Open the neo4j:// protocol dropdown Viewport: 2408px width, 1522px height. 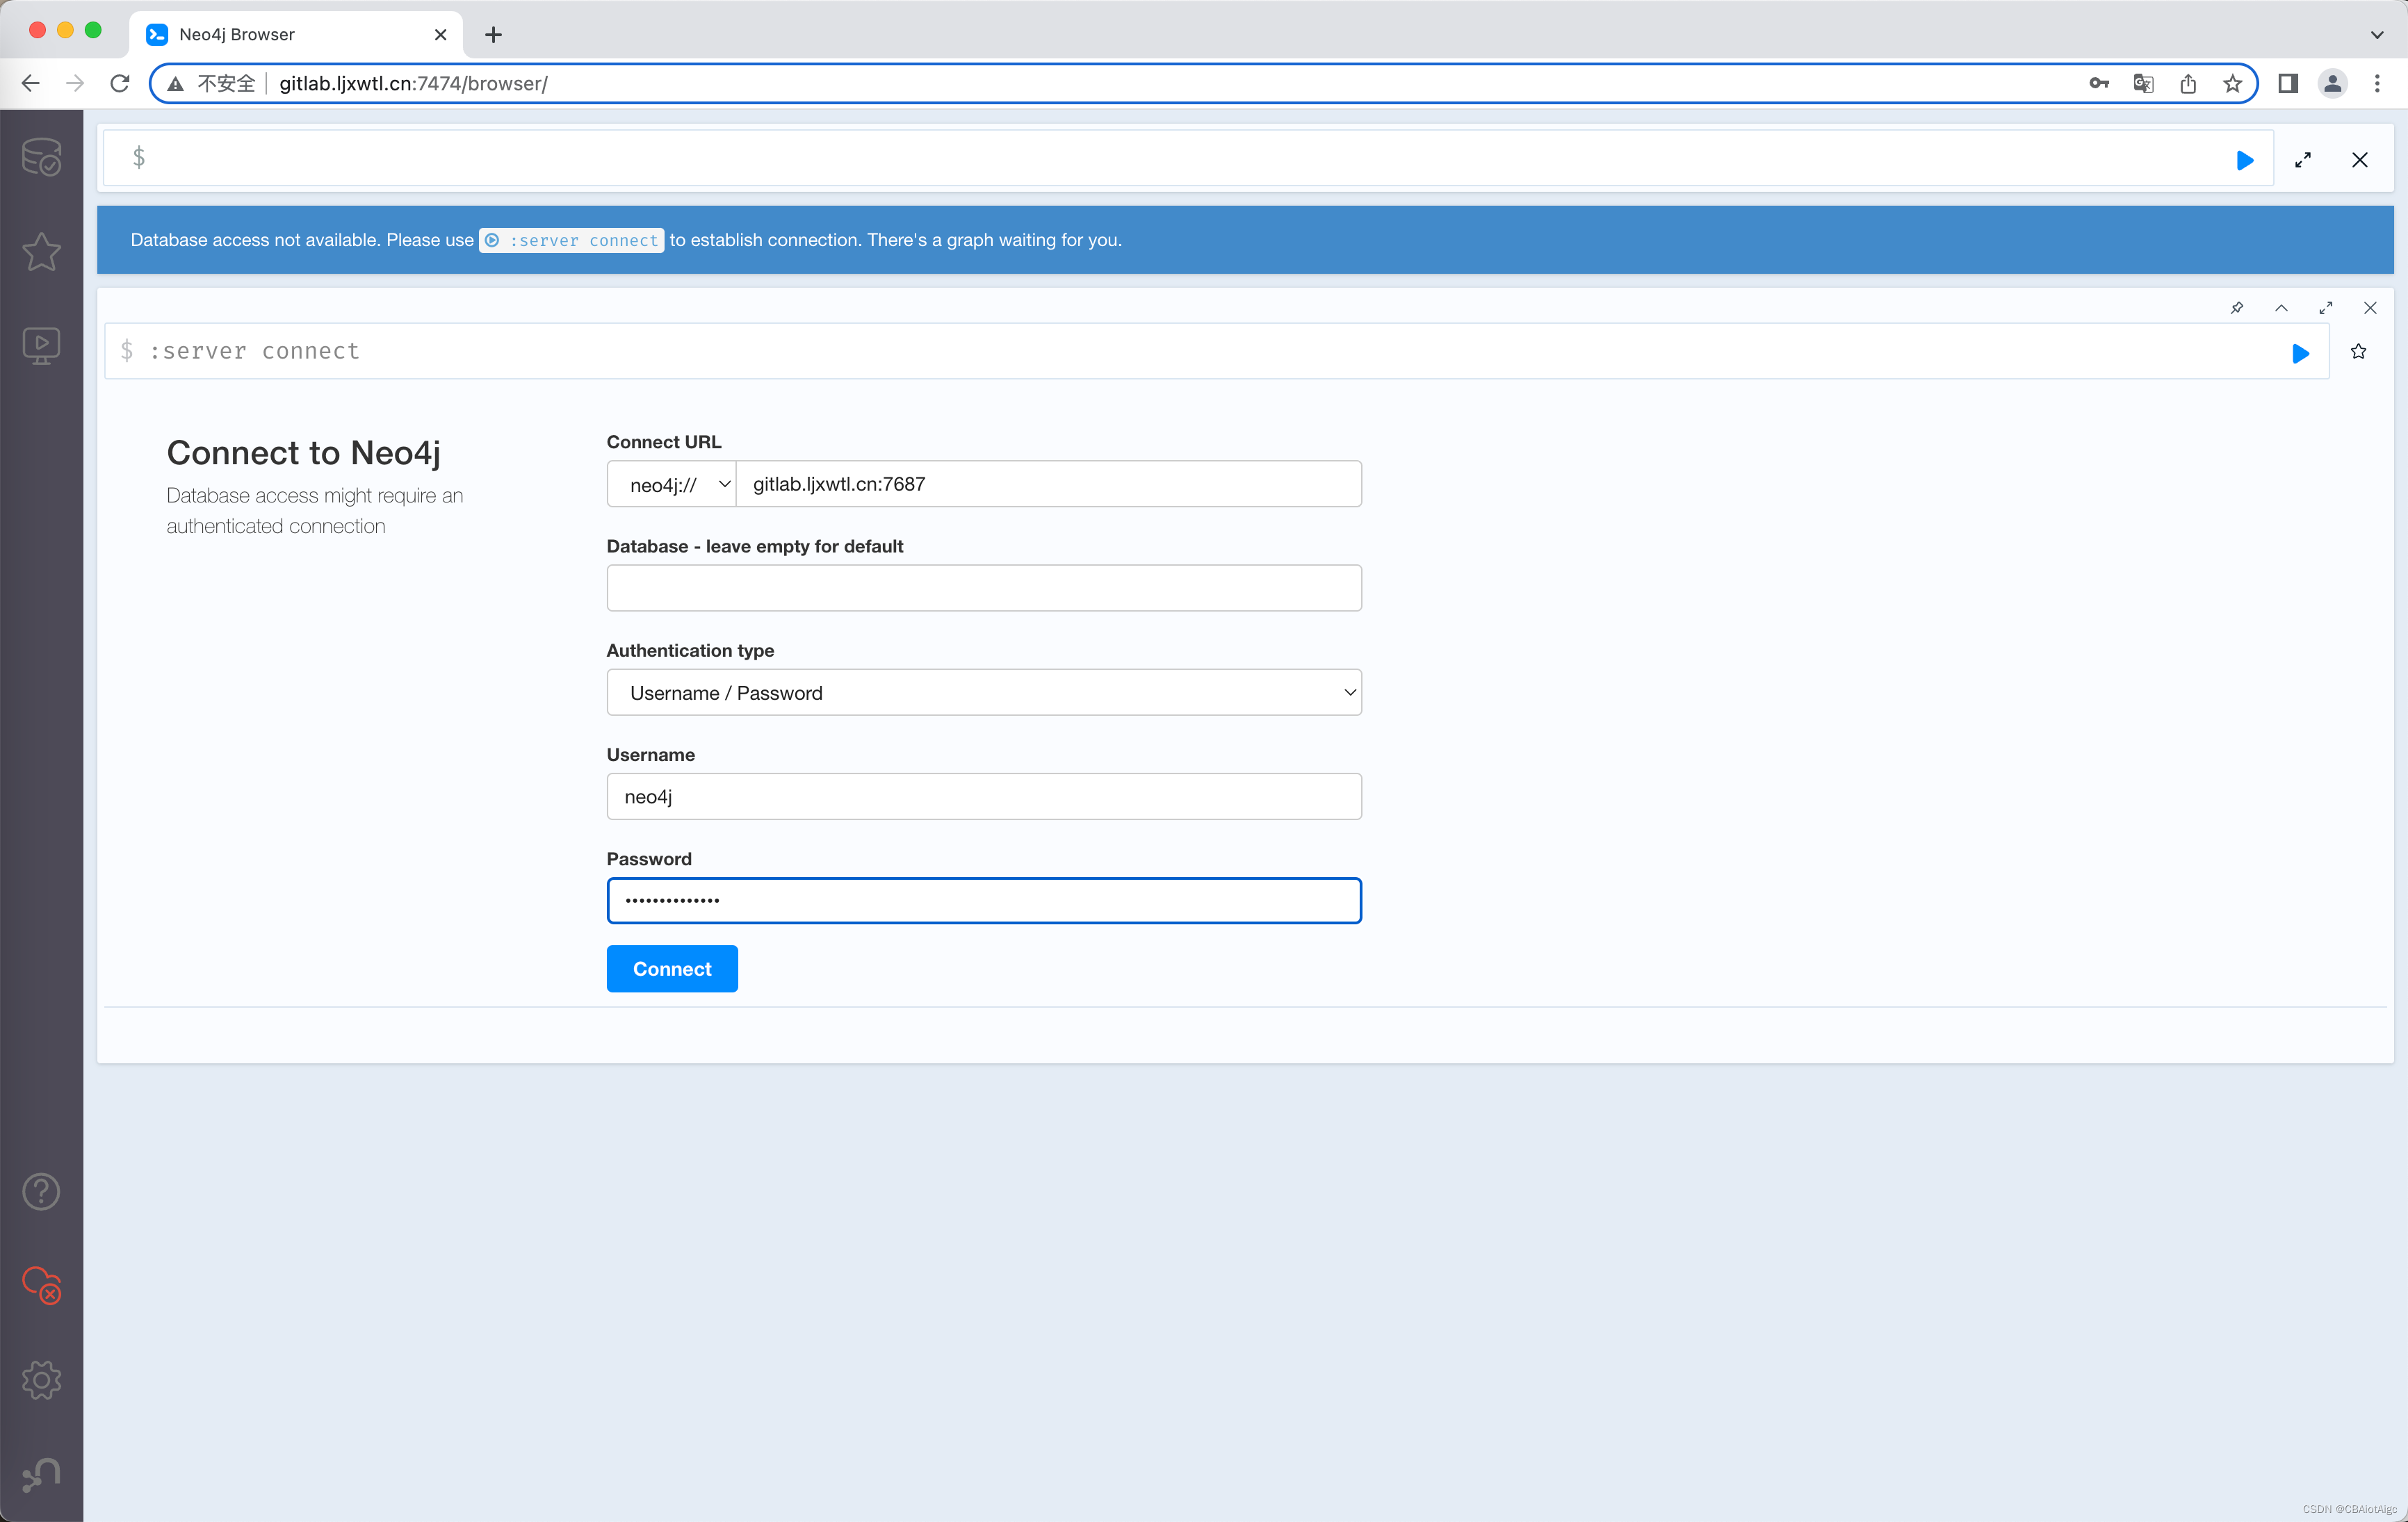pos(671,484)
